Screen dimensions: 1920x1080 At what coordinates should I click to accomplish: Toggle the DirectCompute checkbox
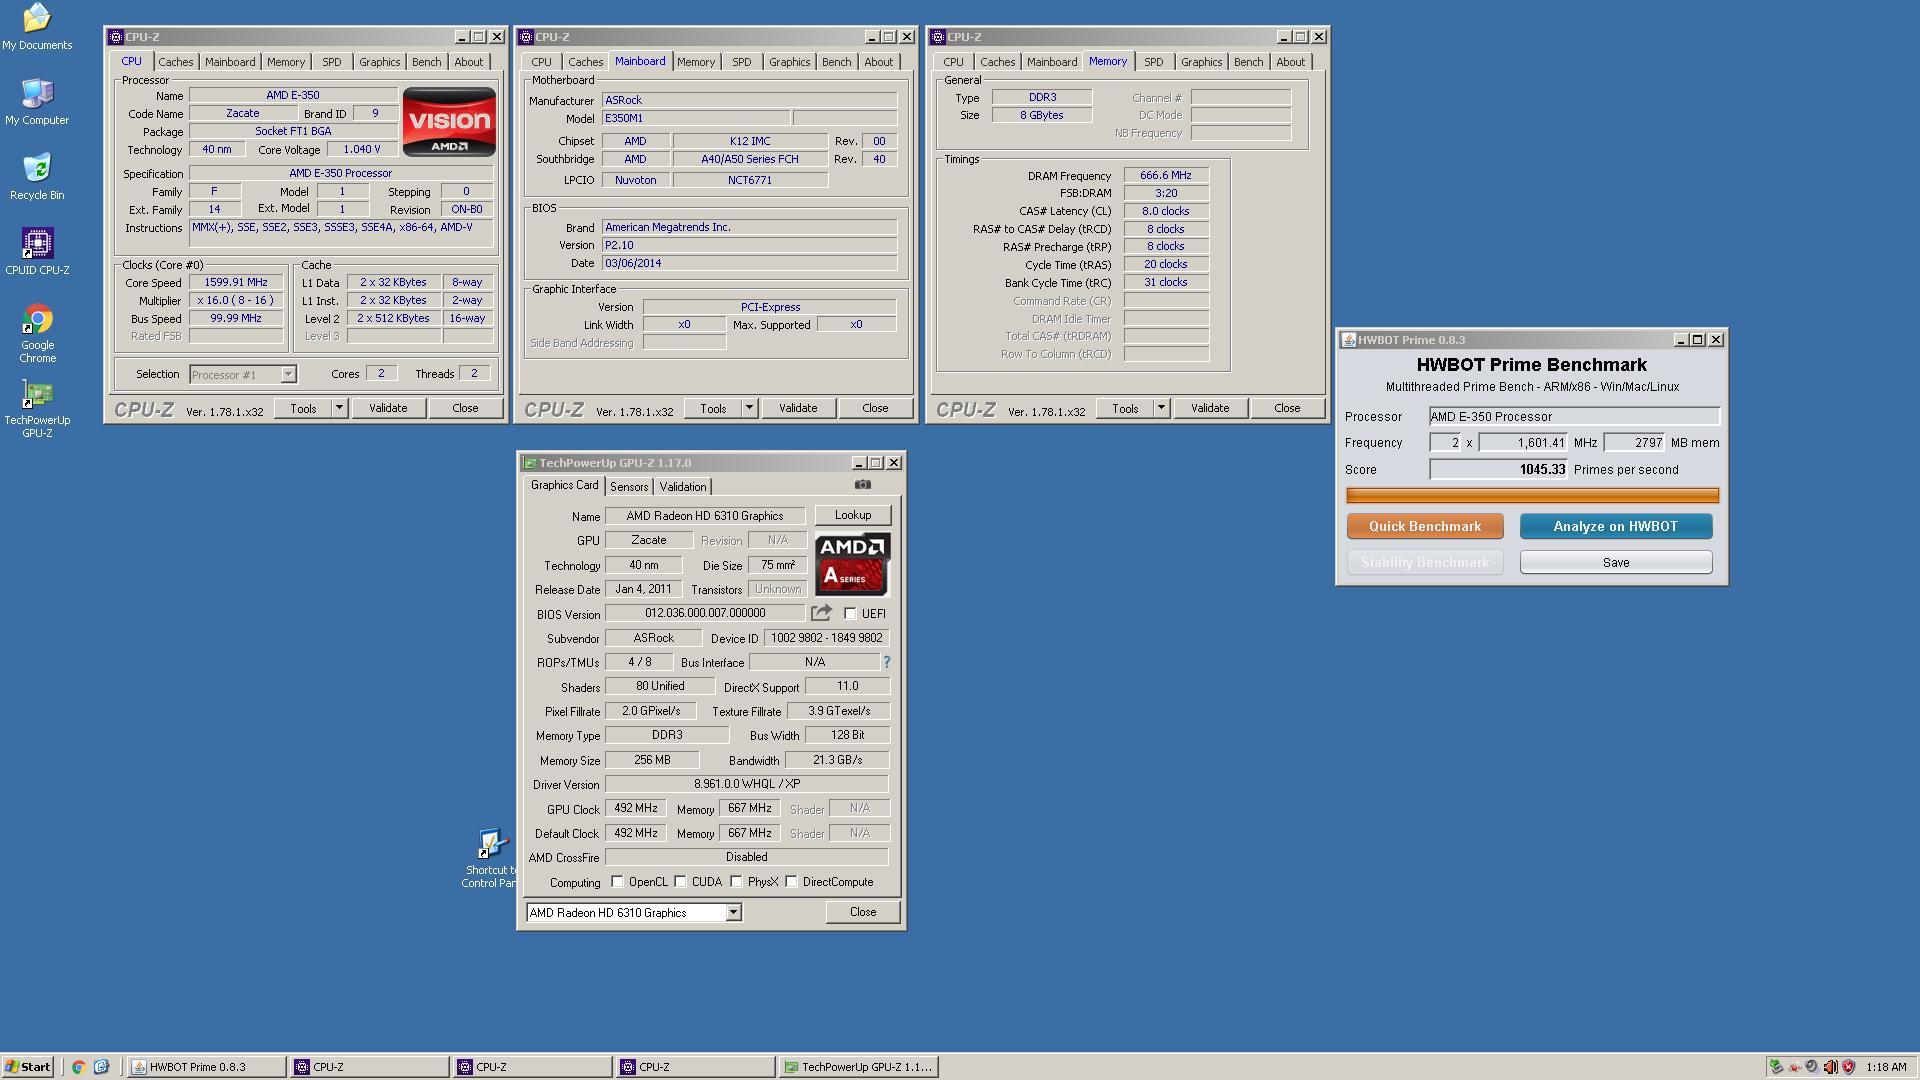pyautogui.click(x=791, y=882)
